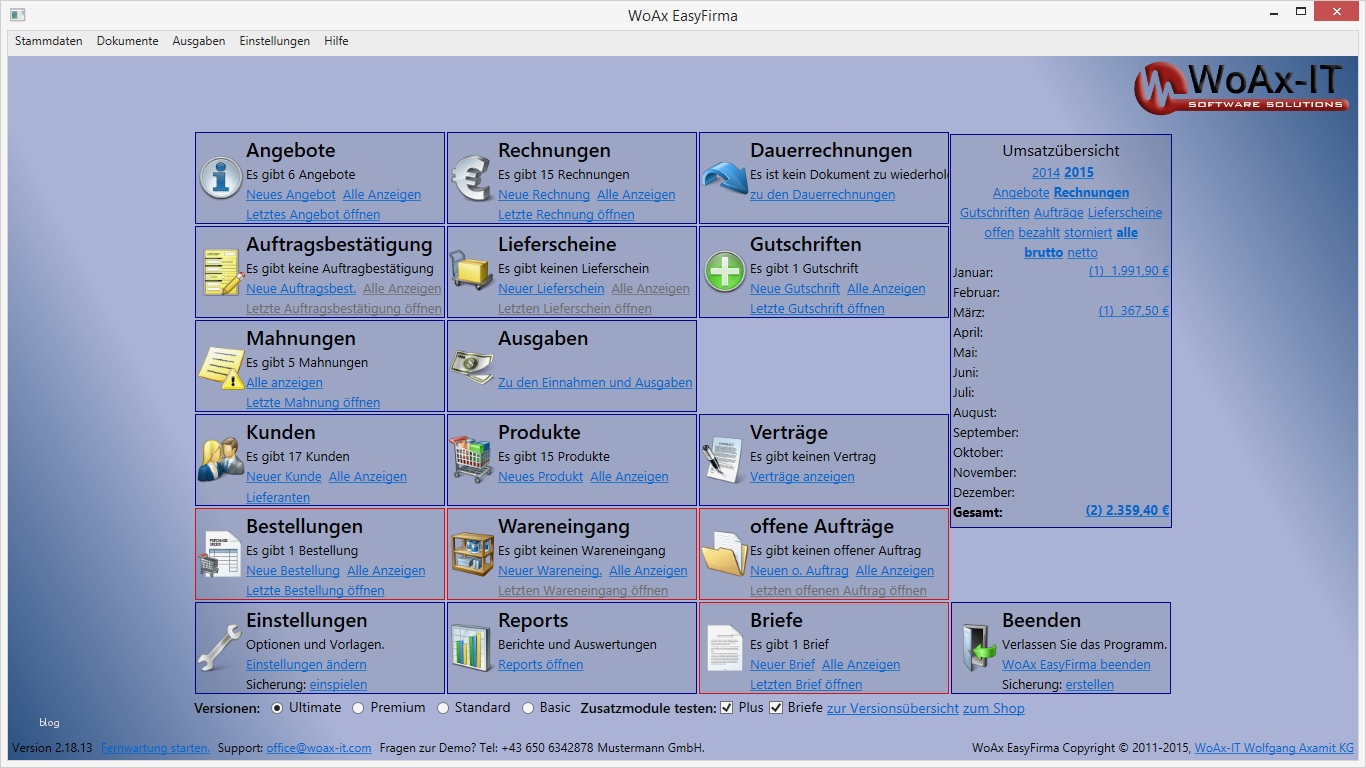Open the Stammdaten menu
This screenshot has width=1366, height=768.
point(48,41)
